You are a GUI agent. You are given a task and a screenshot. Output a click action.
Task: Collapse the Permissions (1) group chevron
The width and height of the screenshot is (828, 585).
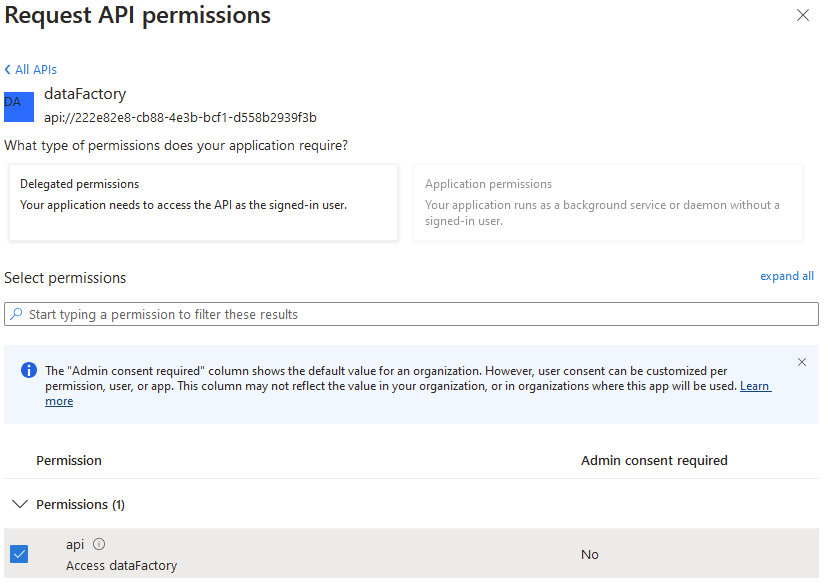tap(19, 504)
